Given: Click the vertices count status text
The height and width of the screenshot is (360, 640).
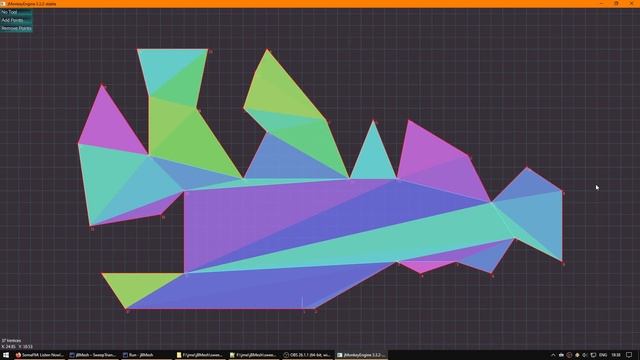Looking at the screenshot, I should [11, 340].
